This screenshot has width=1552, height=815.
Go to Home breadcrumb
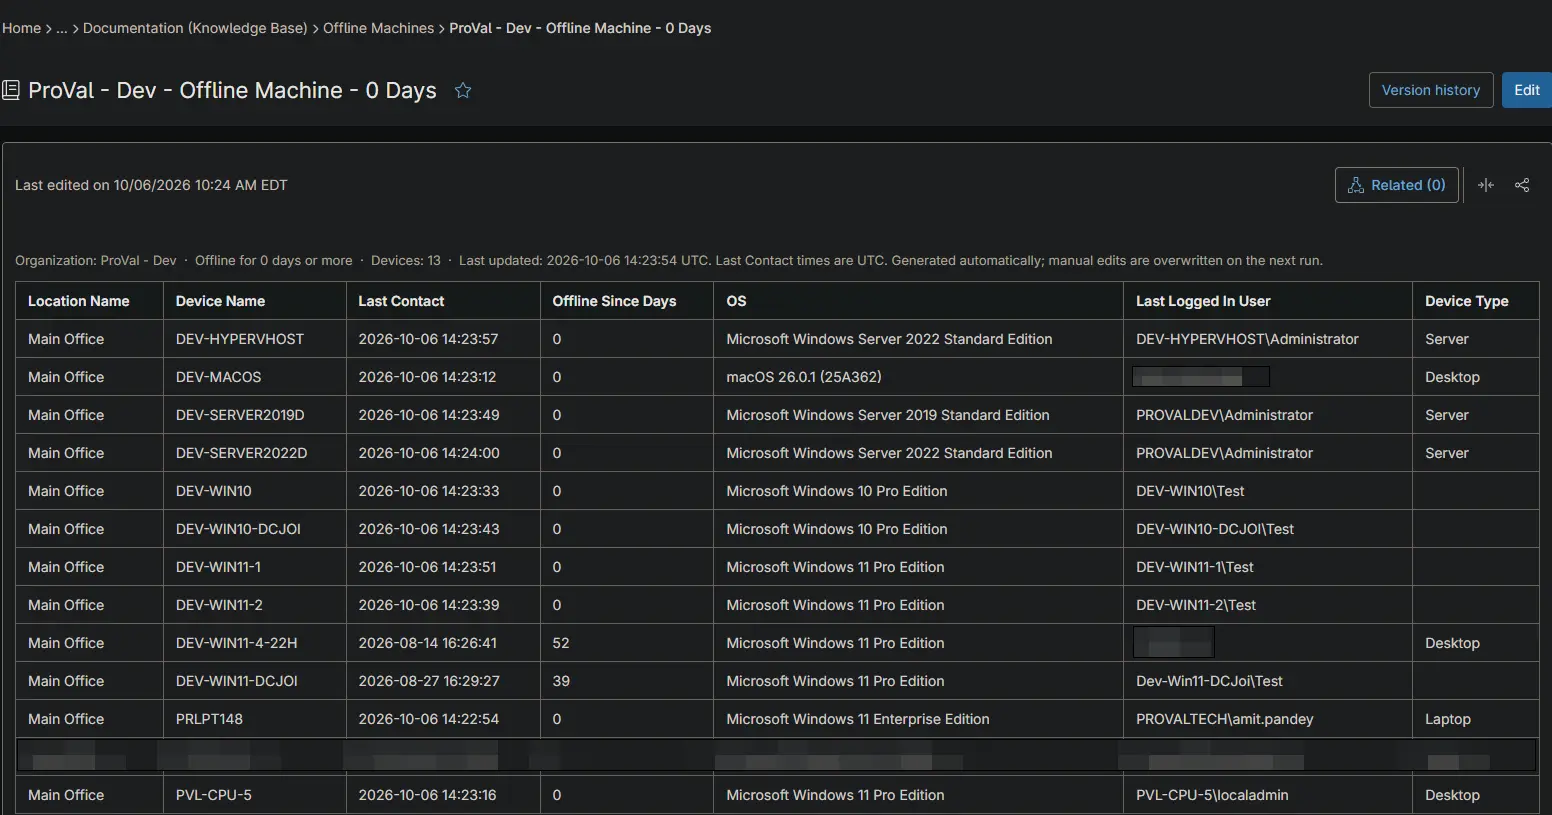(21, 28)
